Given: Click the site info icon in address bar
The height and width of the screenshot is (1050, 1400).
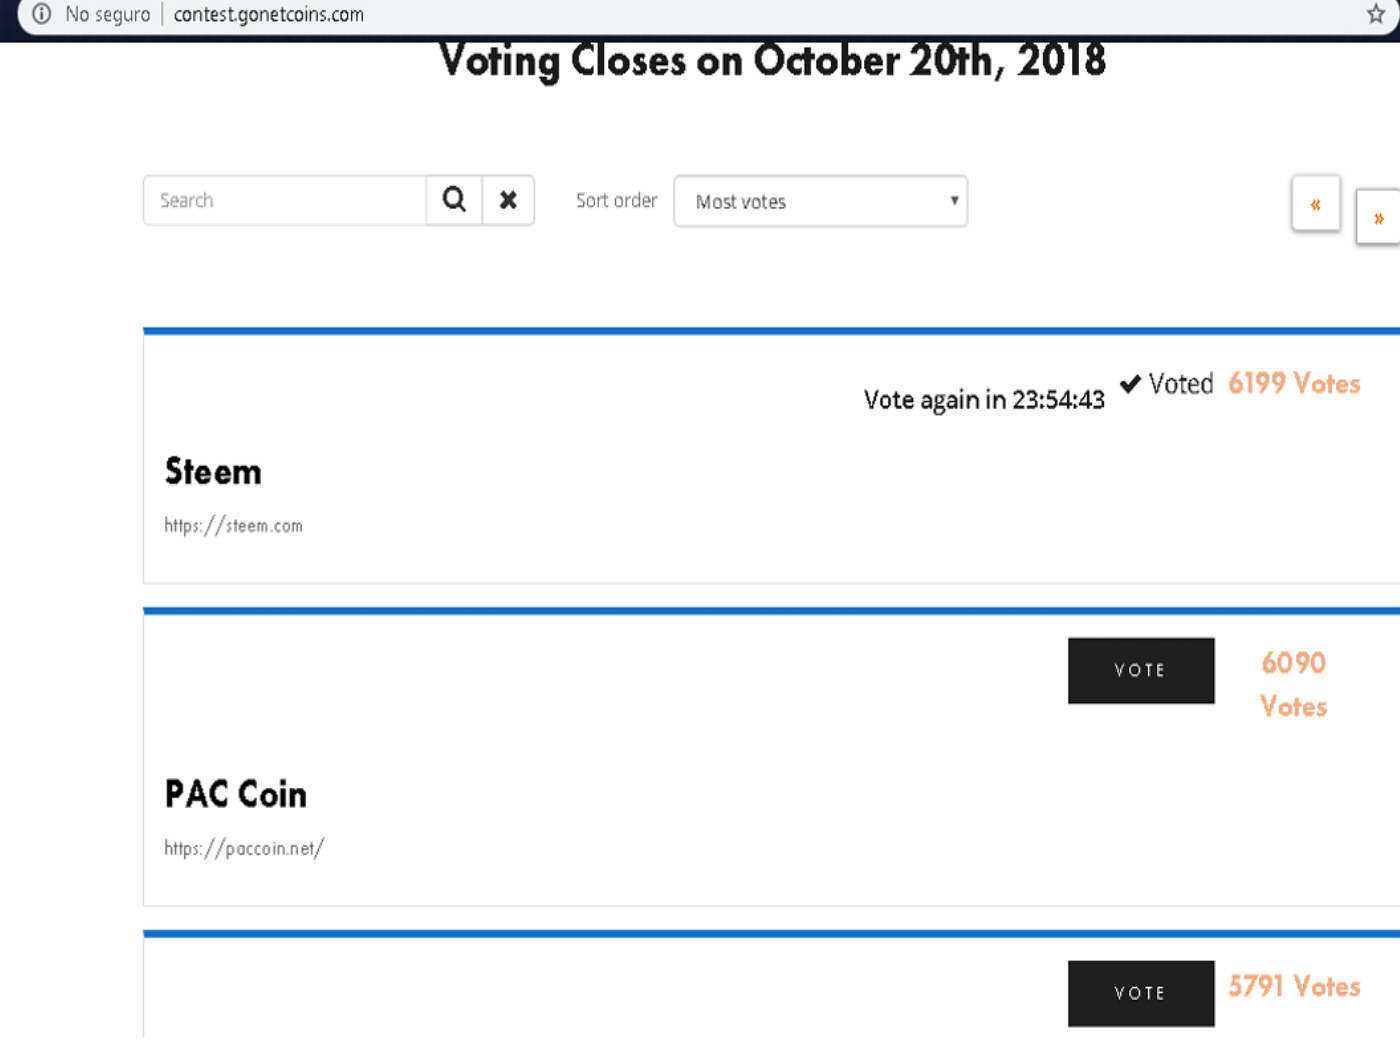Looking at the screenshot, I should click(x=42, y=14).
